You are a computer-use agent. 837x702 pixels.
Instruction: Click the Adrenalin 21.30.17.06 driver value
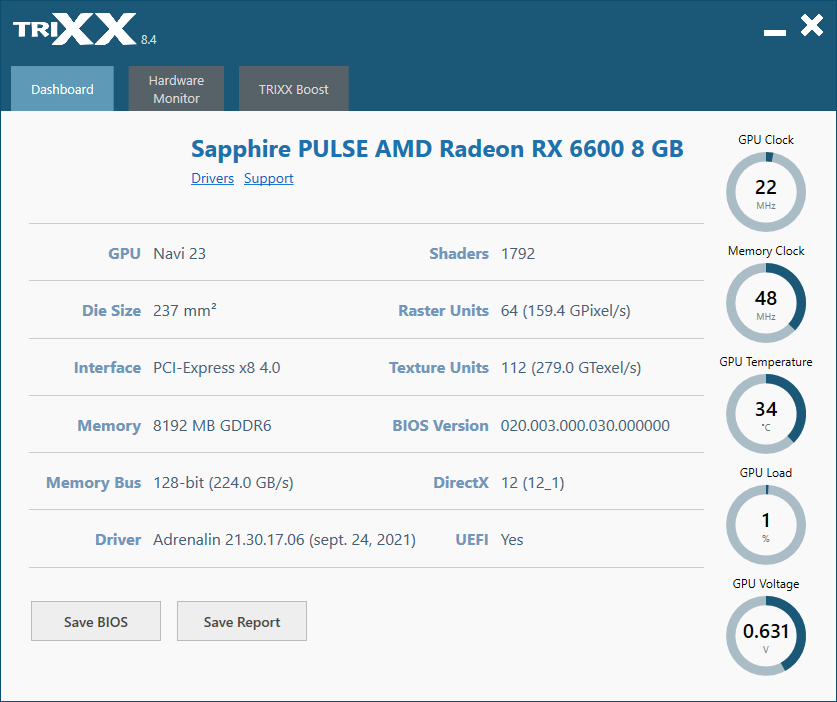tap(285, 540)
